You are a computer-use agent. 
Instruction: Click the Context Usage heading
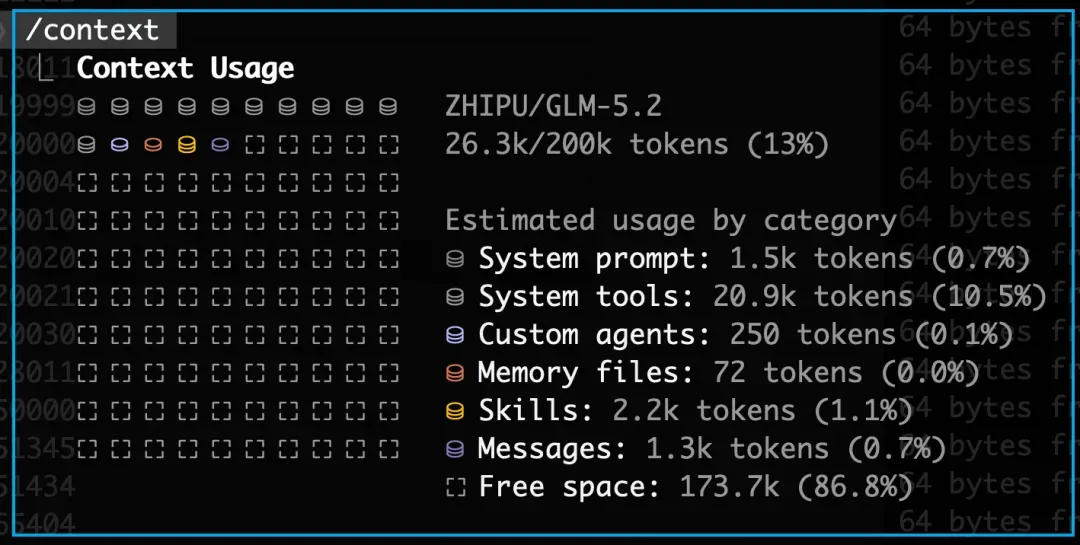(x=185, y=68)
